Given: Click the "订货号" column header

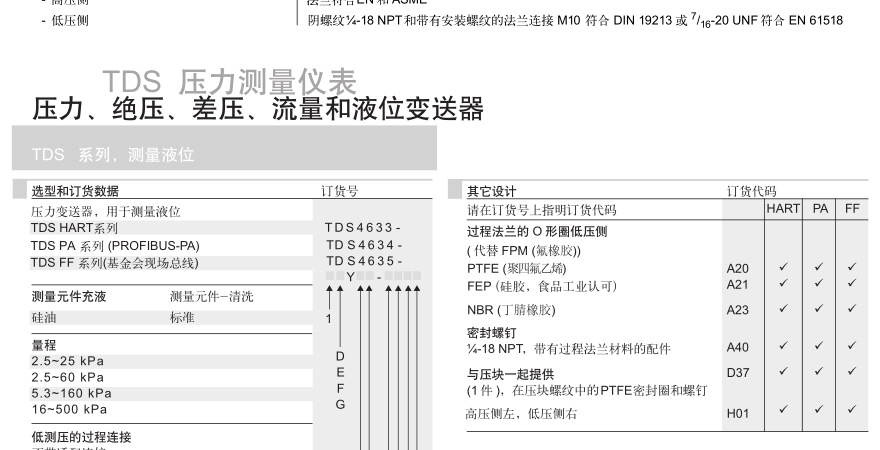Looking at the screenshot, I should coord(340,191).
